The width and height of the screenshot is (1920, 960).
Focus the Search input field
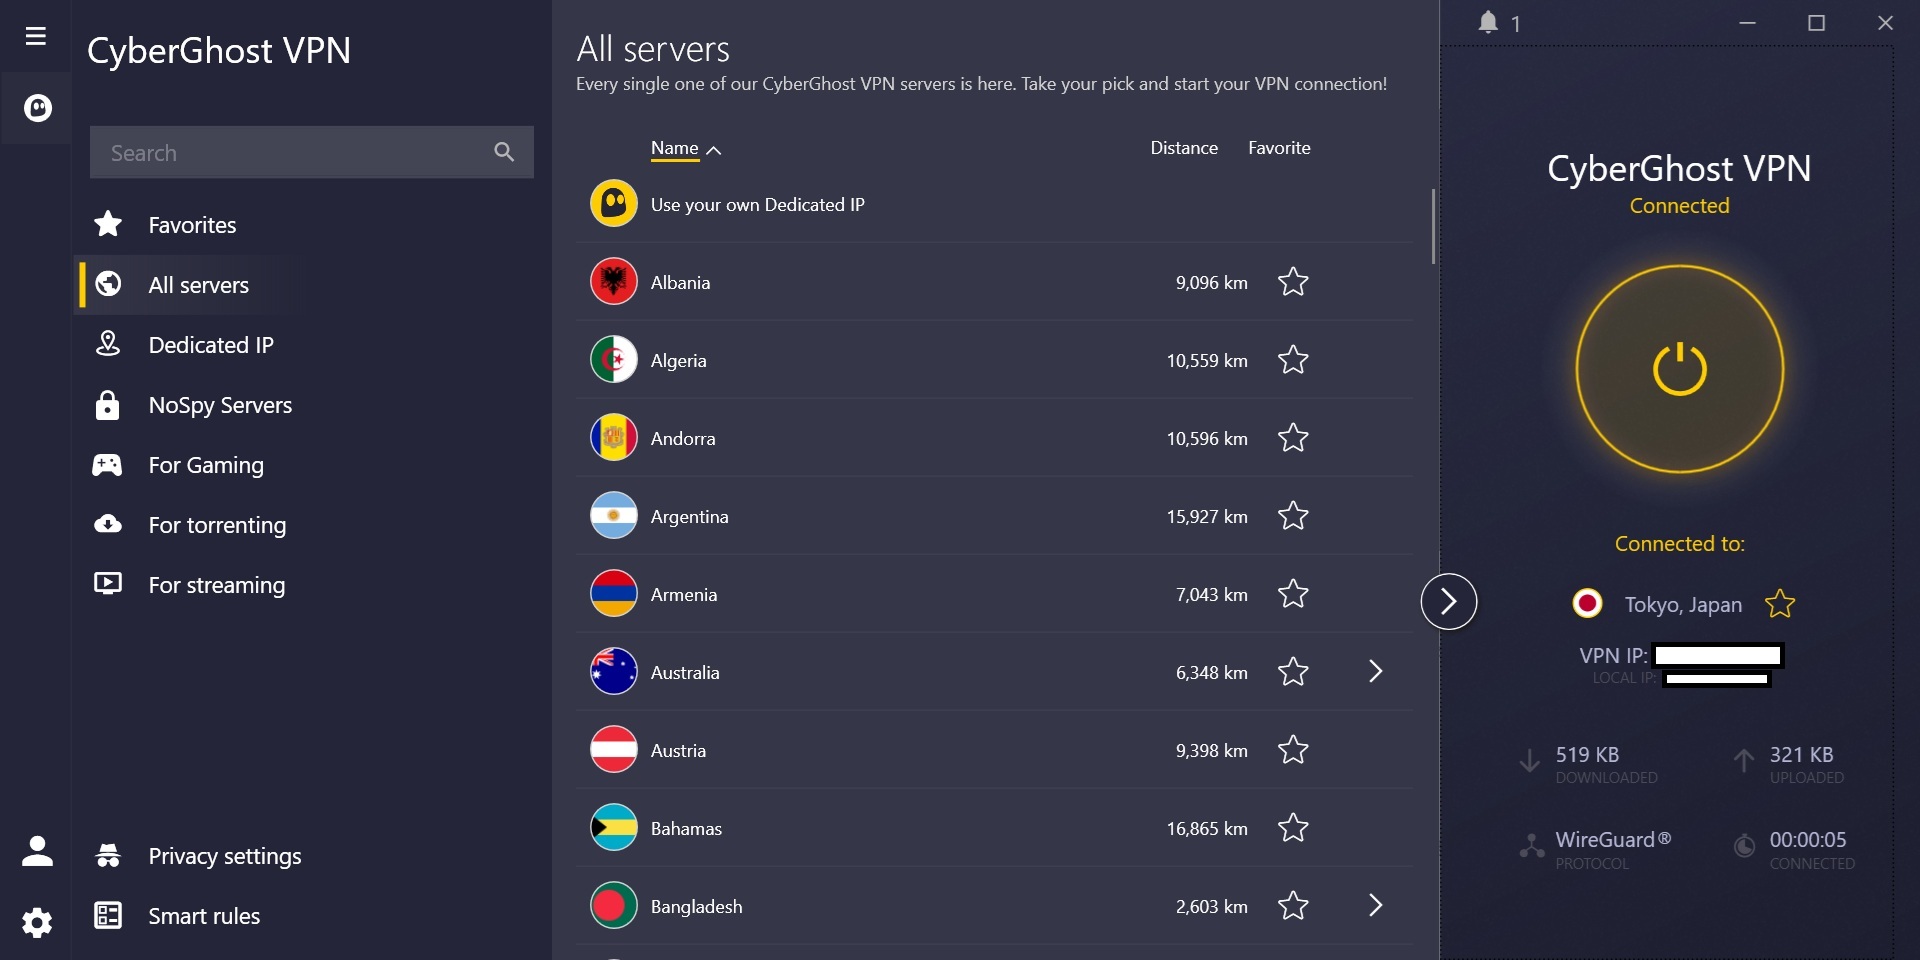click(290, 153)
